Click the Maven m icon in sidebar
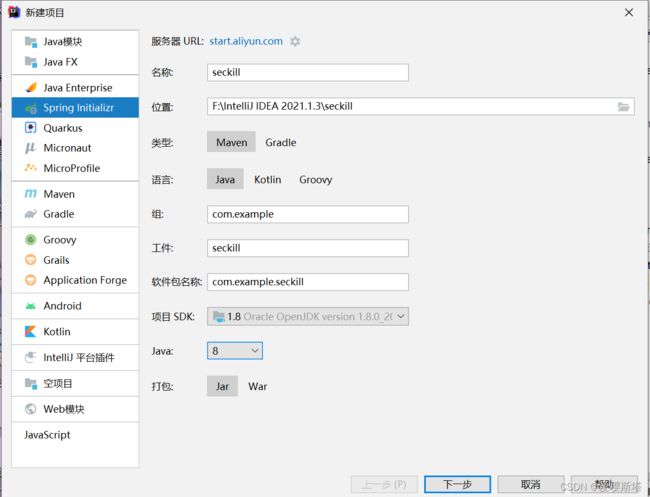Screen dimensions: 650x497 pos(31,194)
